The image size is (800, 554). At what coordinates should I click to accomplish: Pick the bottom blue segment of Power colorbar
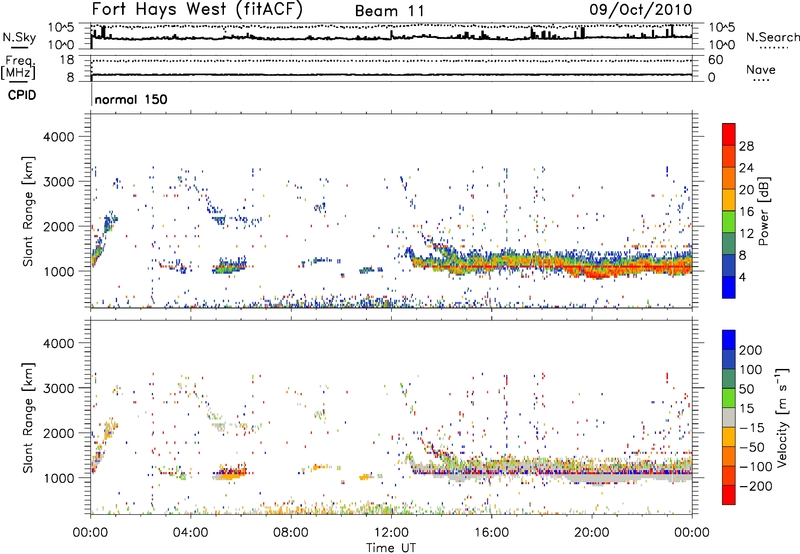click(729, 287)
